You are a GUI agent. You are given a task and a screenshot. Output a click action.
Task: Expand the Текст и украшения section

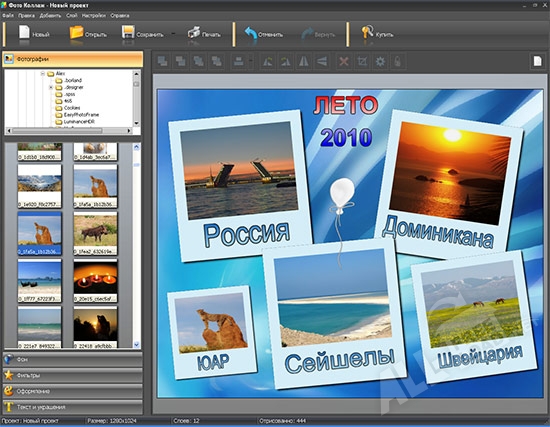coord(73,407)
